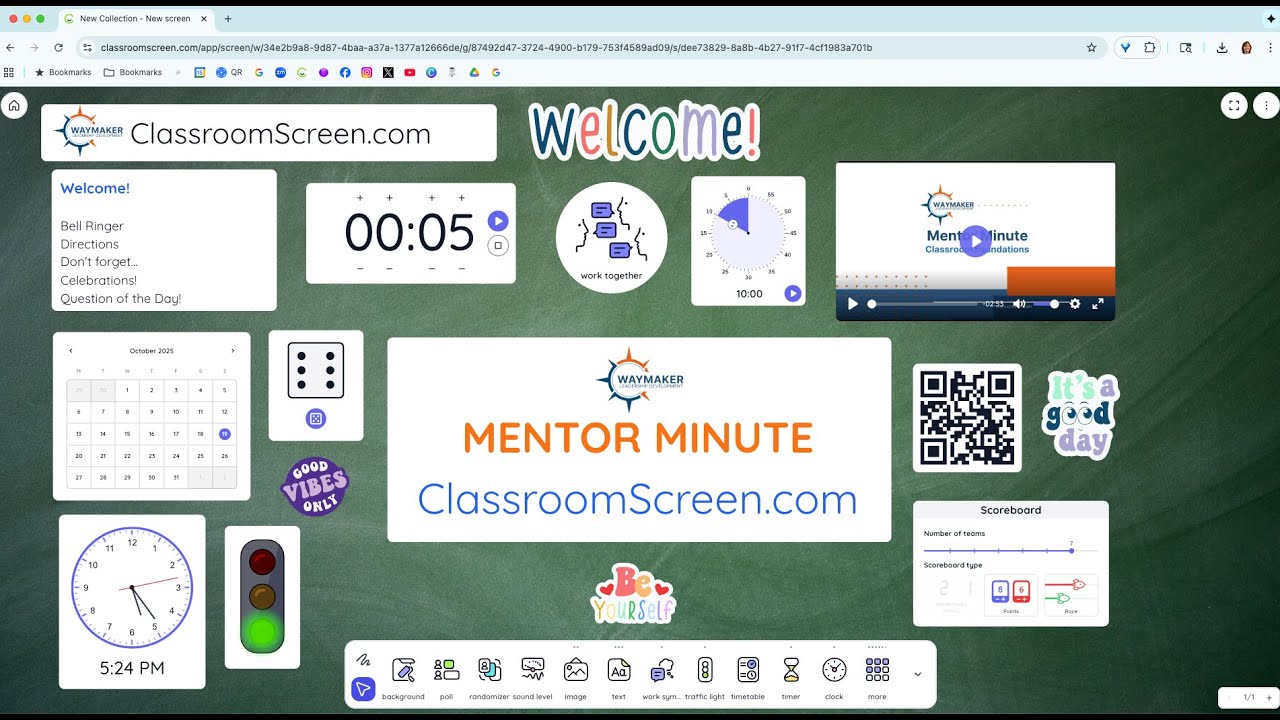This screenshot has height=720, width=1280.
Task: Turn on the yellow traffic light
Action: pyautogui.click(x=263, y=597)
